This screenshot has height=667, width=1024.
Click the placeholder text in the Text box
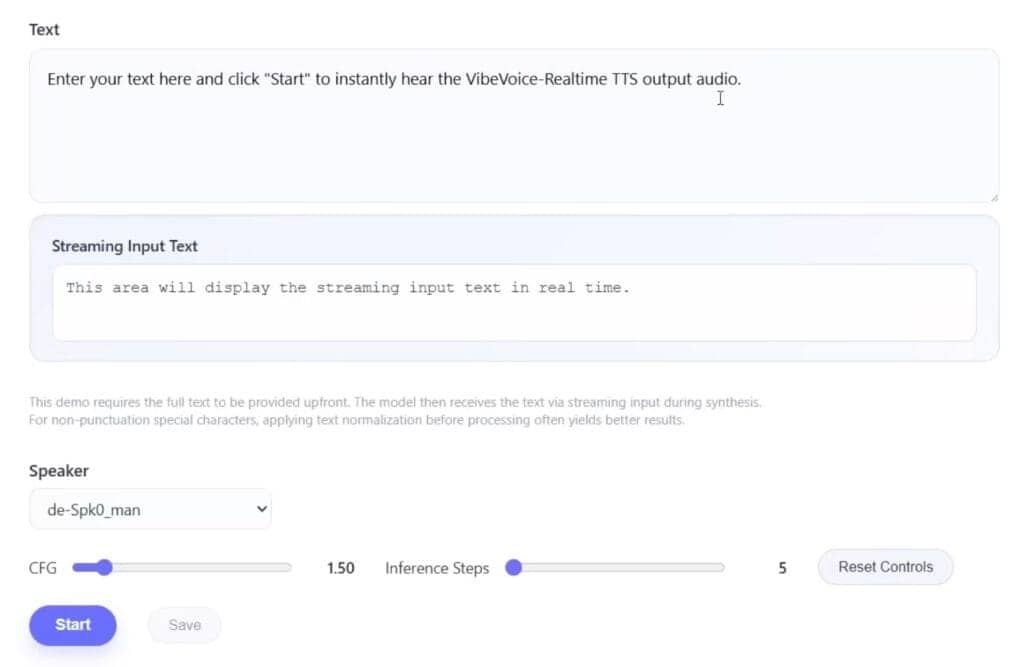coord(393,79)
